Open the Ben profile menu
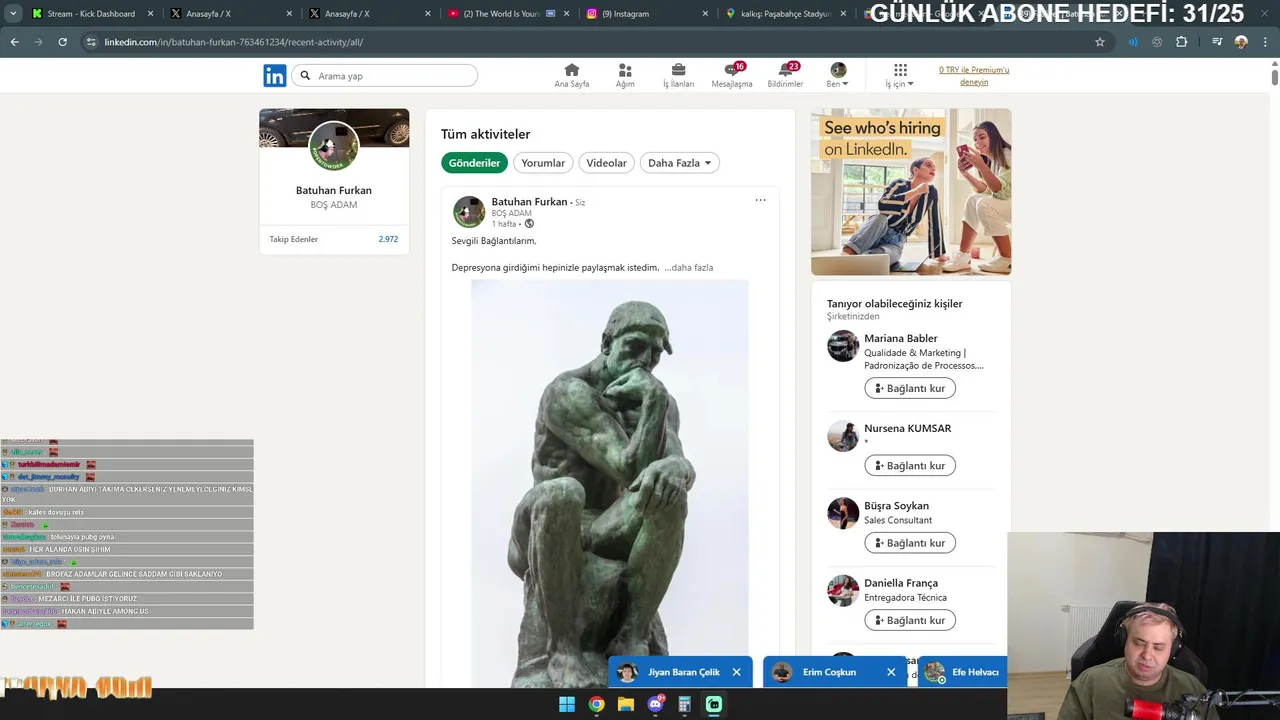1280x720 pixels. pyautogui.click(x=838, y=76)
